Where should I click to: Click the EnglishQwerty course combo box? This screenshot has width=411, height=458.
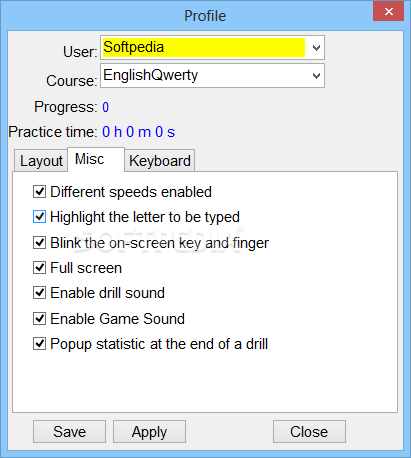tap(212, 76)
